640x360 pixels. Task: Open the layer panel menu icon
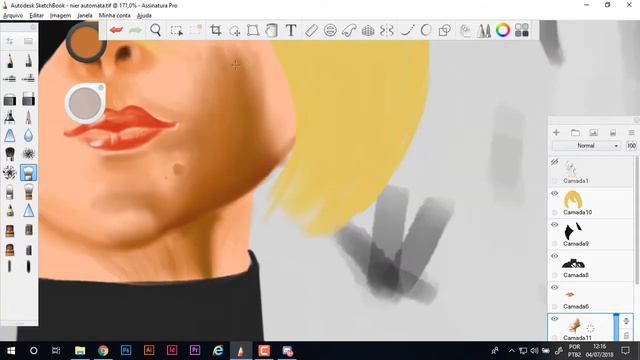631,133
